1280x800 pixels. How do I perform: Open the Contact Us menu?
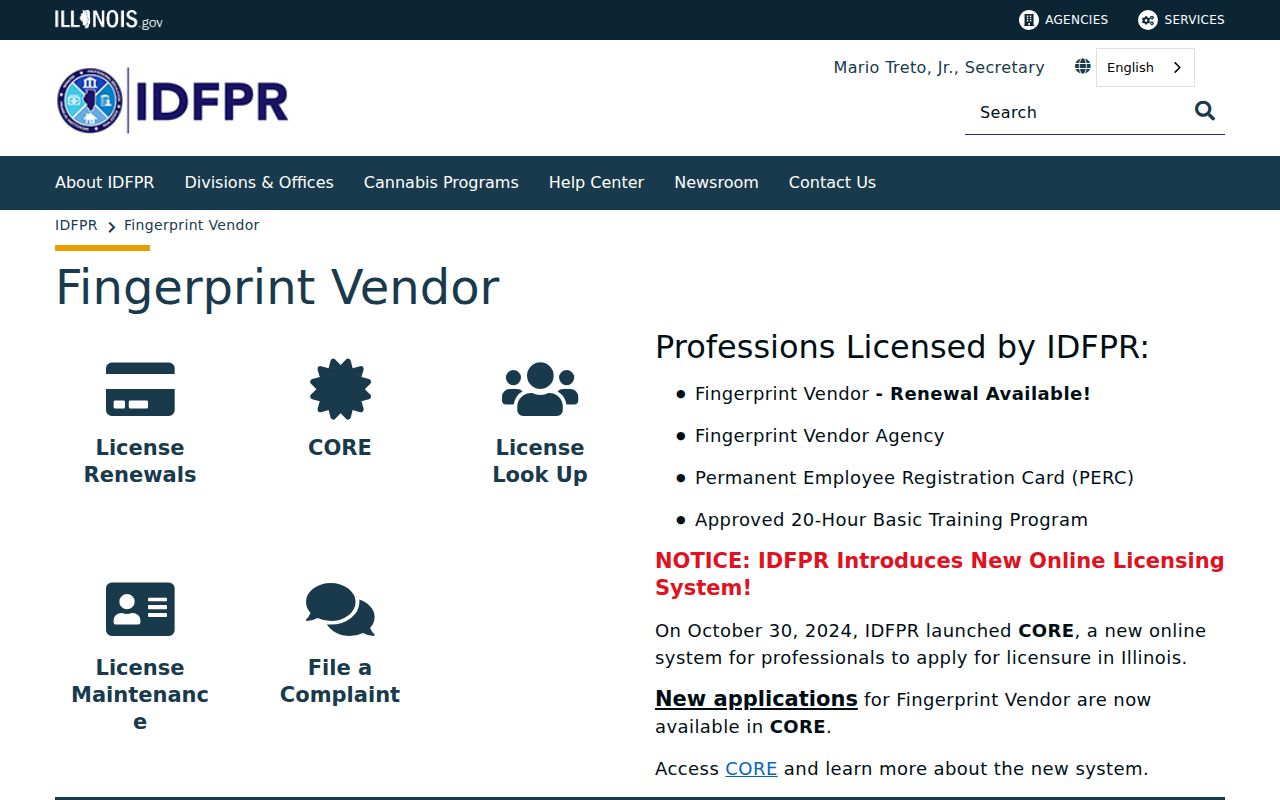[832, 183]
